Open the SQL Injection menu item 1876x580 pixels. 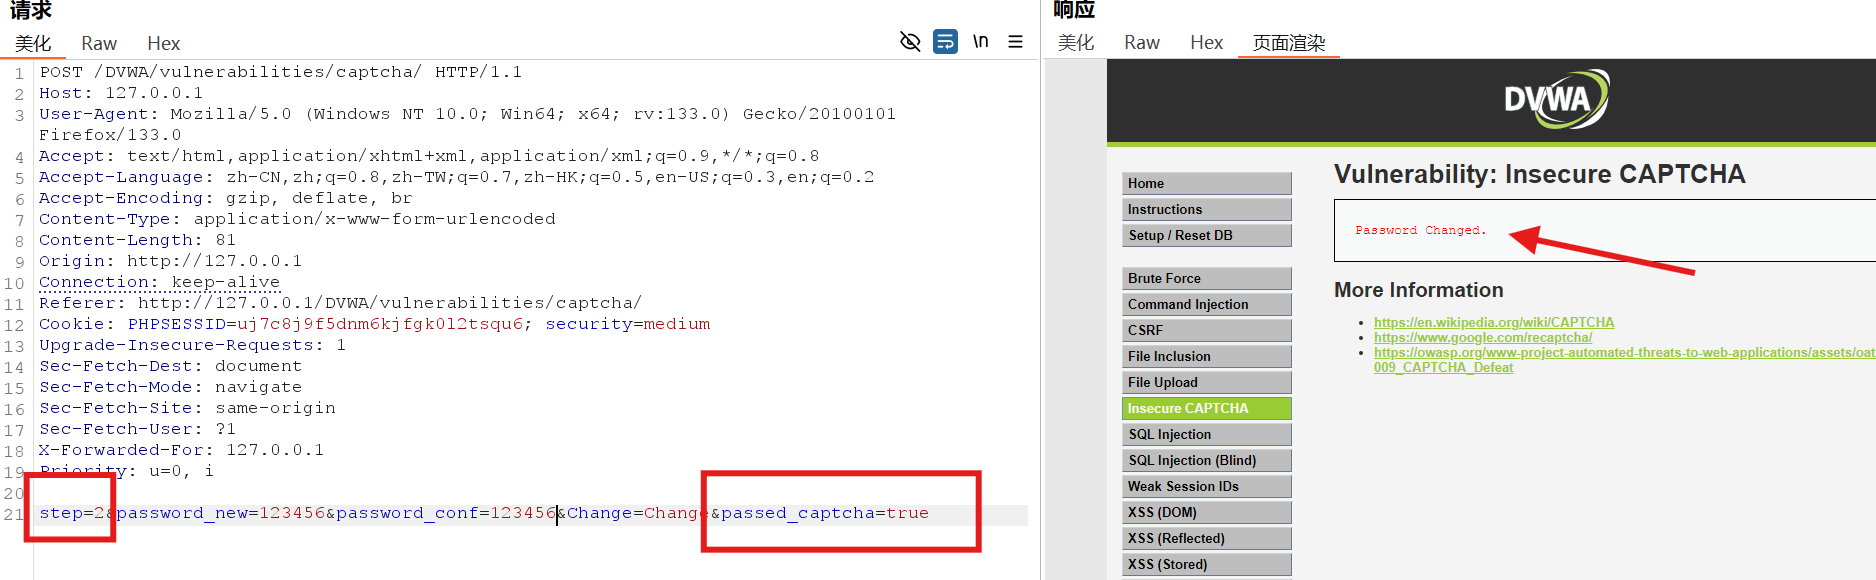(1207, 434)
